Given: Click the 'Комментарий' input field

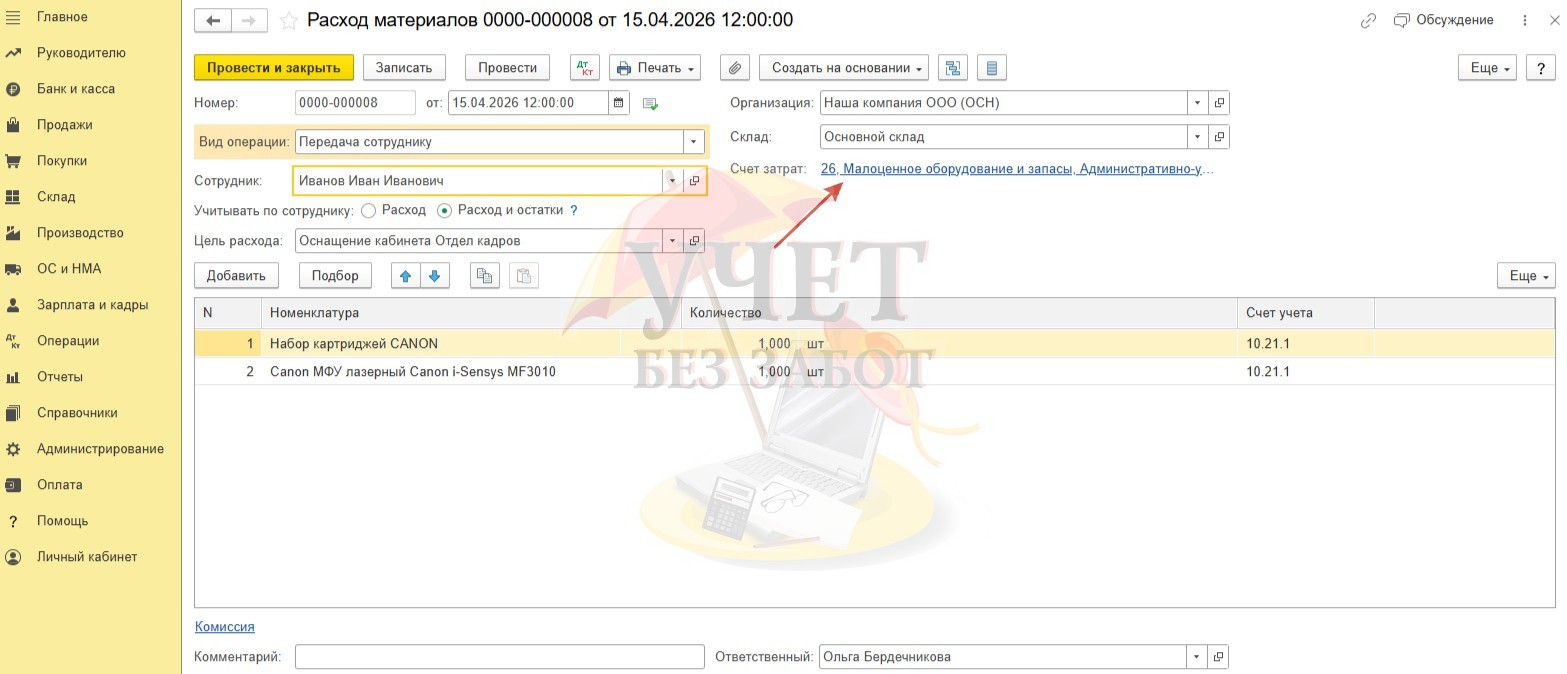Looking at the screenshot, I should (499, 657).
